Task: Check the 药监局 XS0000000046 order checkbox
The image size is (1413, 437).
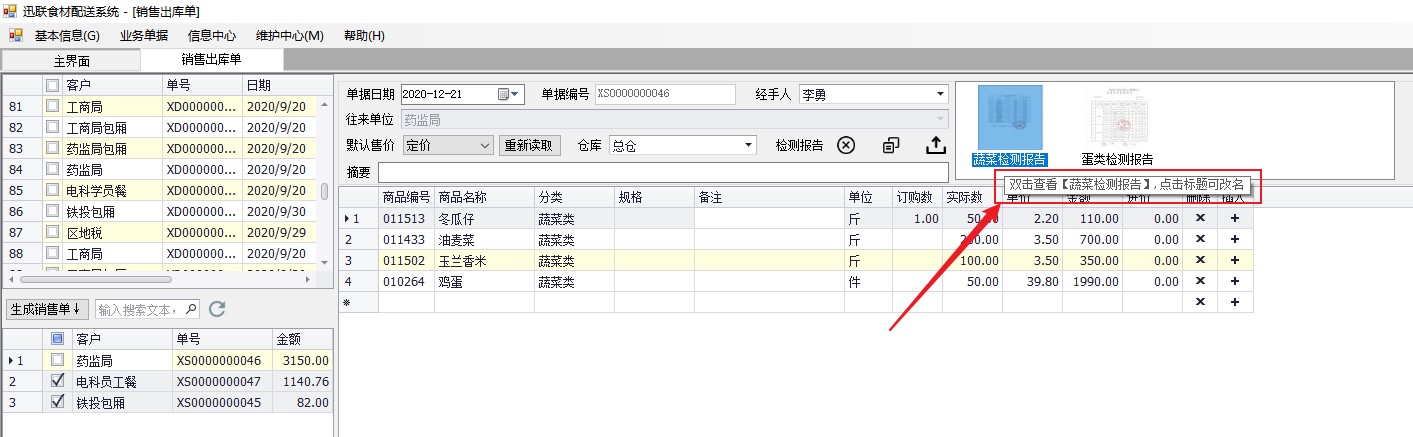Action: (x=57, y=360)
